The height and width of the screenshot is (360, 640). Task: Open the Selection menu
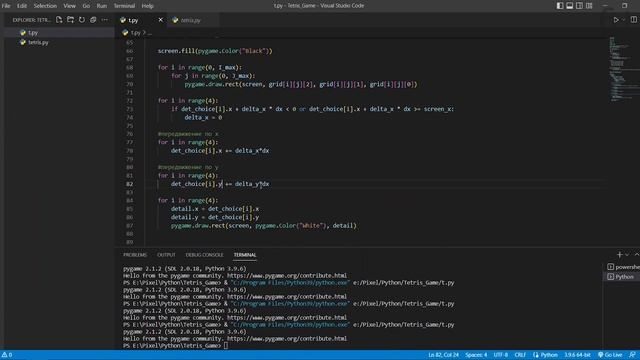coord(45,6)
